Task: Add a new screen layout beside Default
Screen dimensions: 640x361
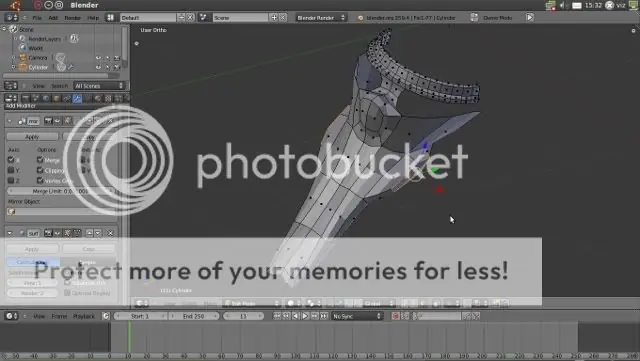Action: (x=181, y=18)
